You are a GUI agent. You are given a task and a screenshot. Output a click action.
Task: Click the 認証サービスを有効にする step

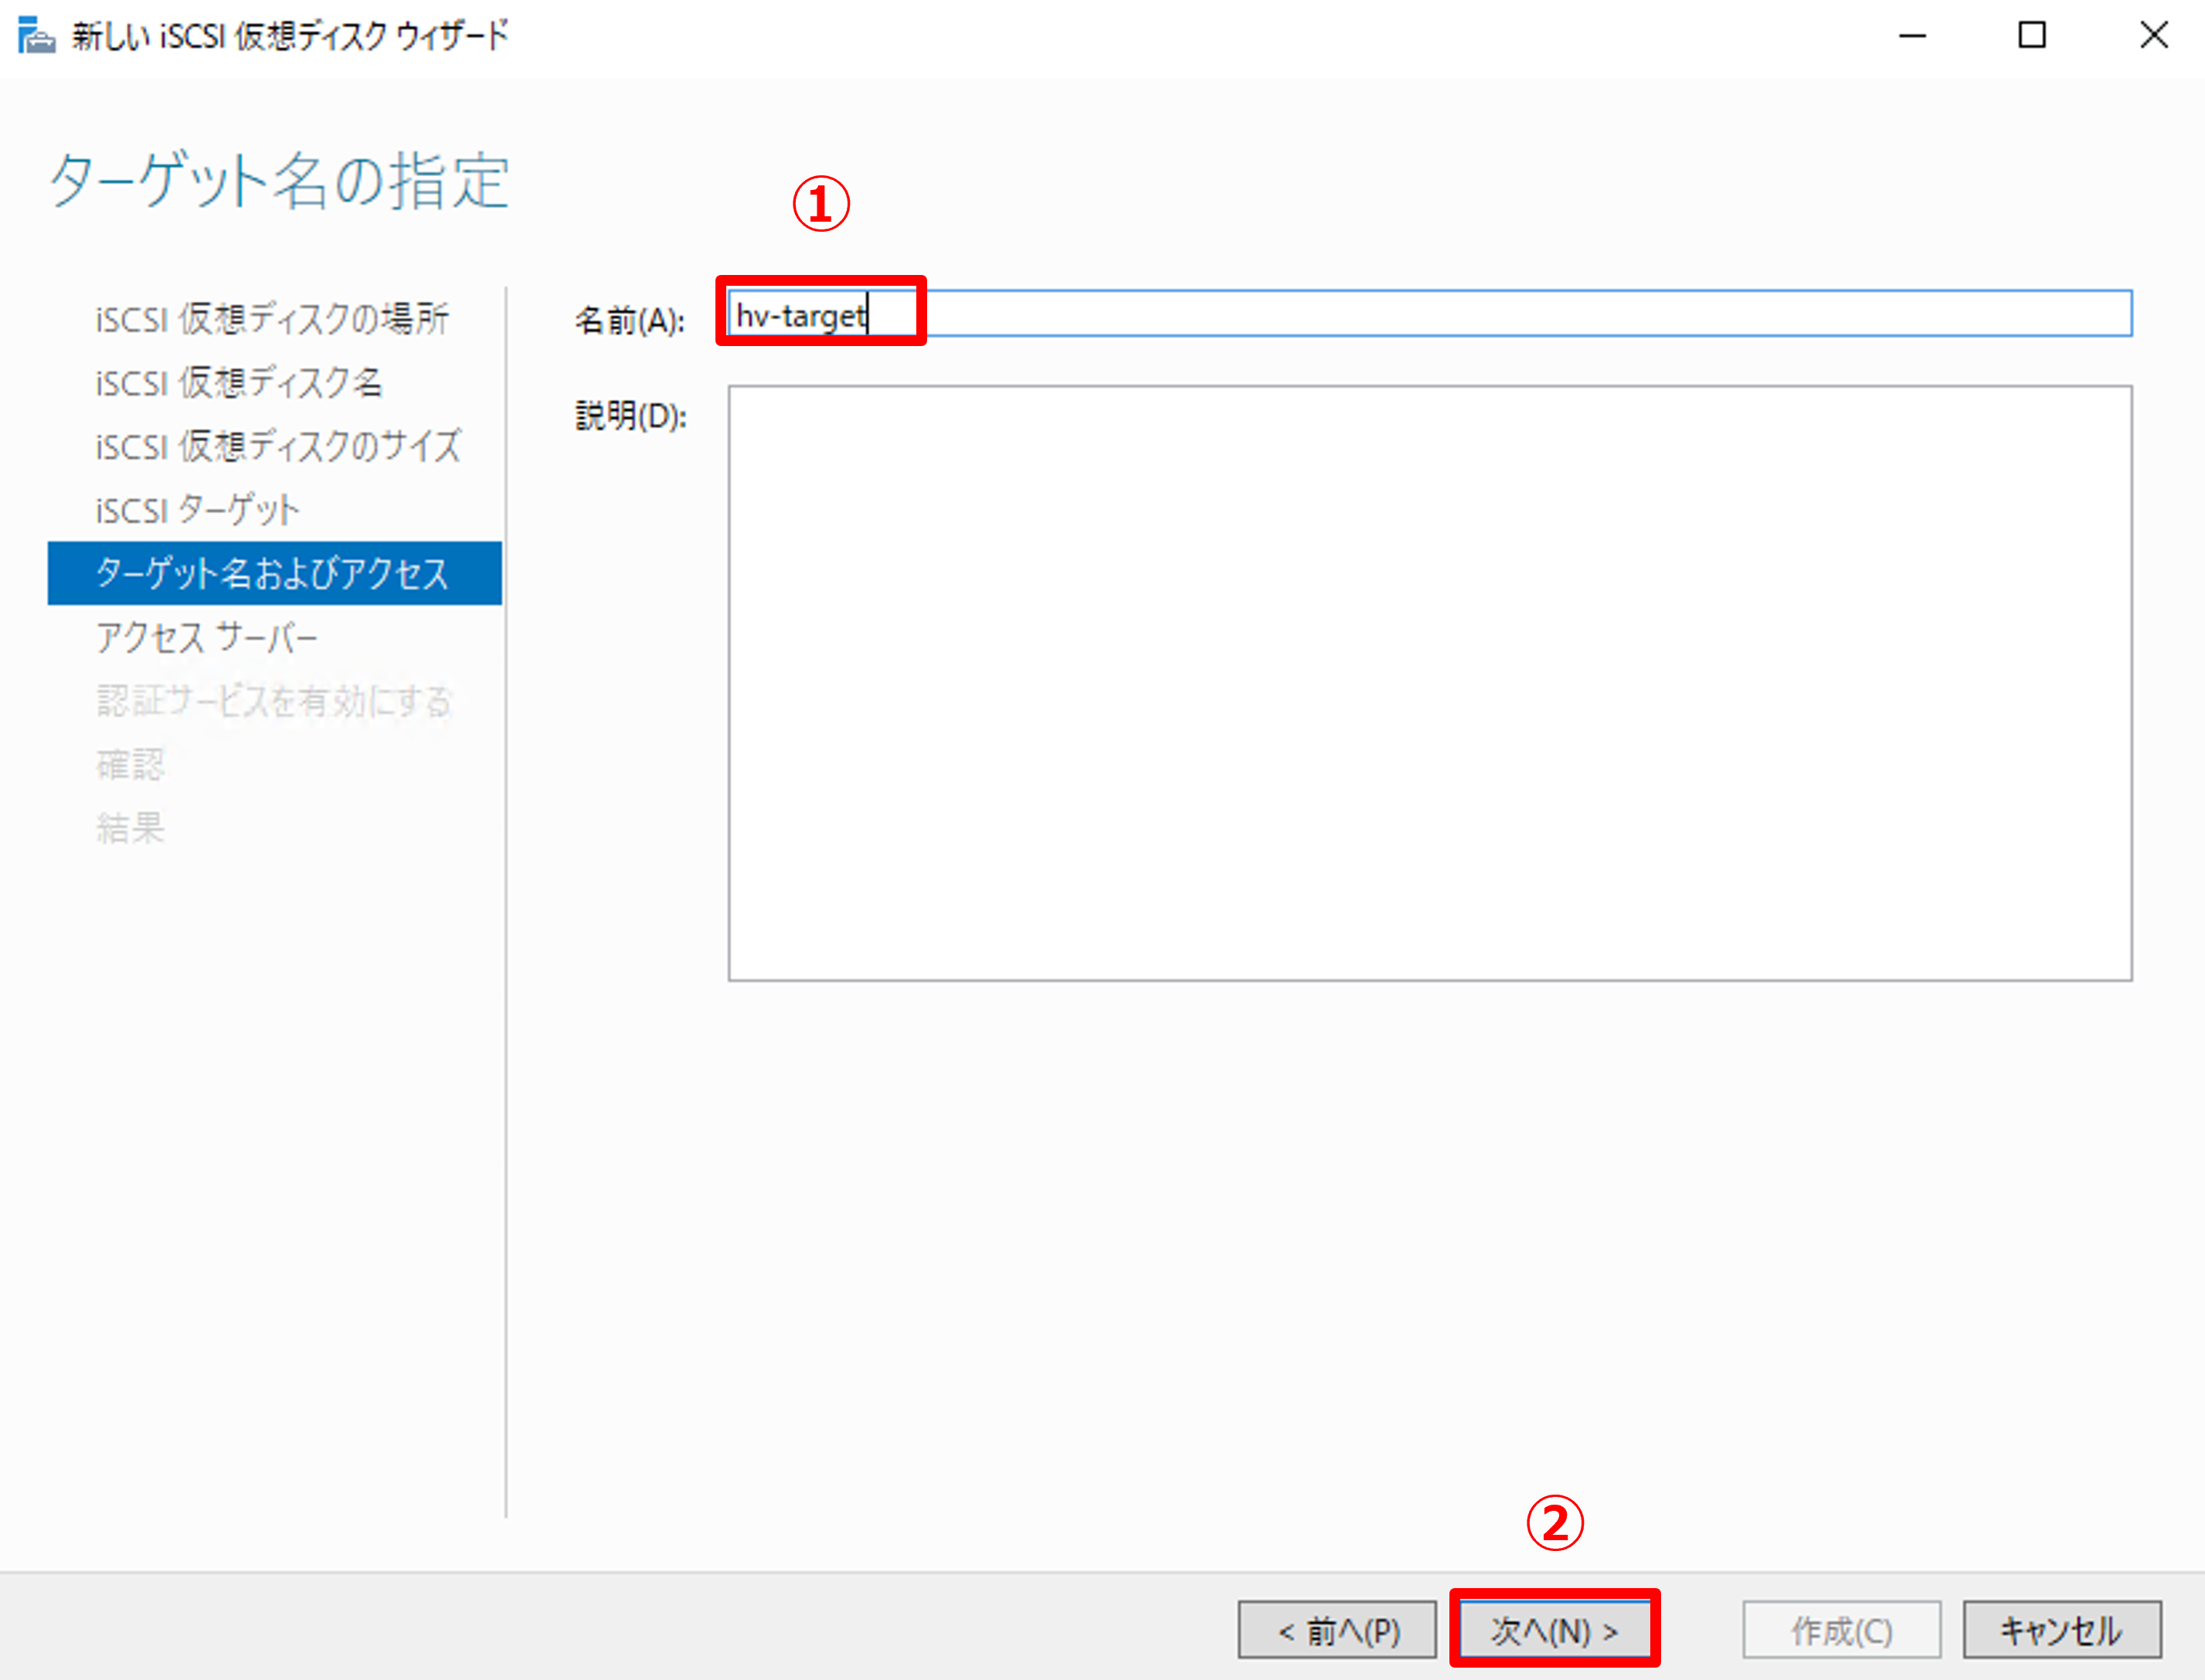tap(273, 701)
